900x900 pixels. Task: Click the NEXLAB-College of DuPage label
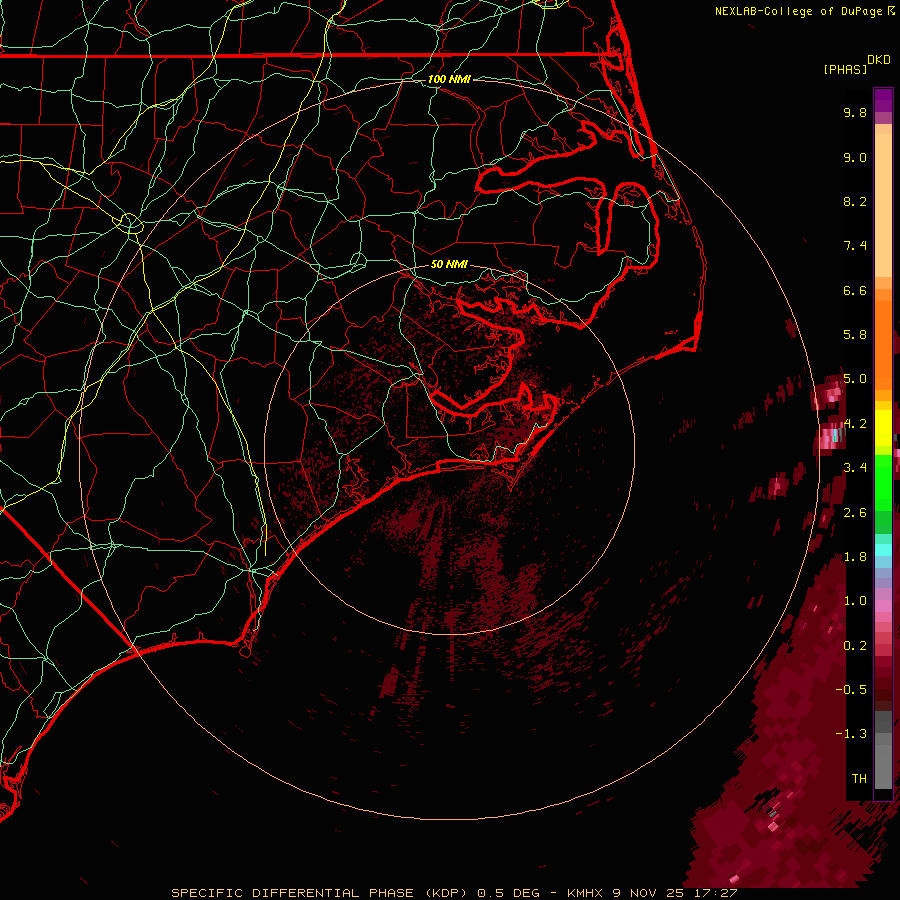798,11
